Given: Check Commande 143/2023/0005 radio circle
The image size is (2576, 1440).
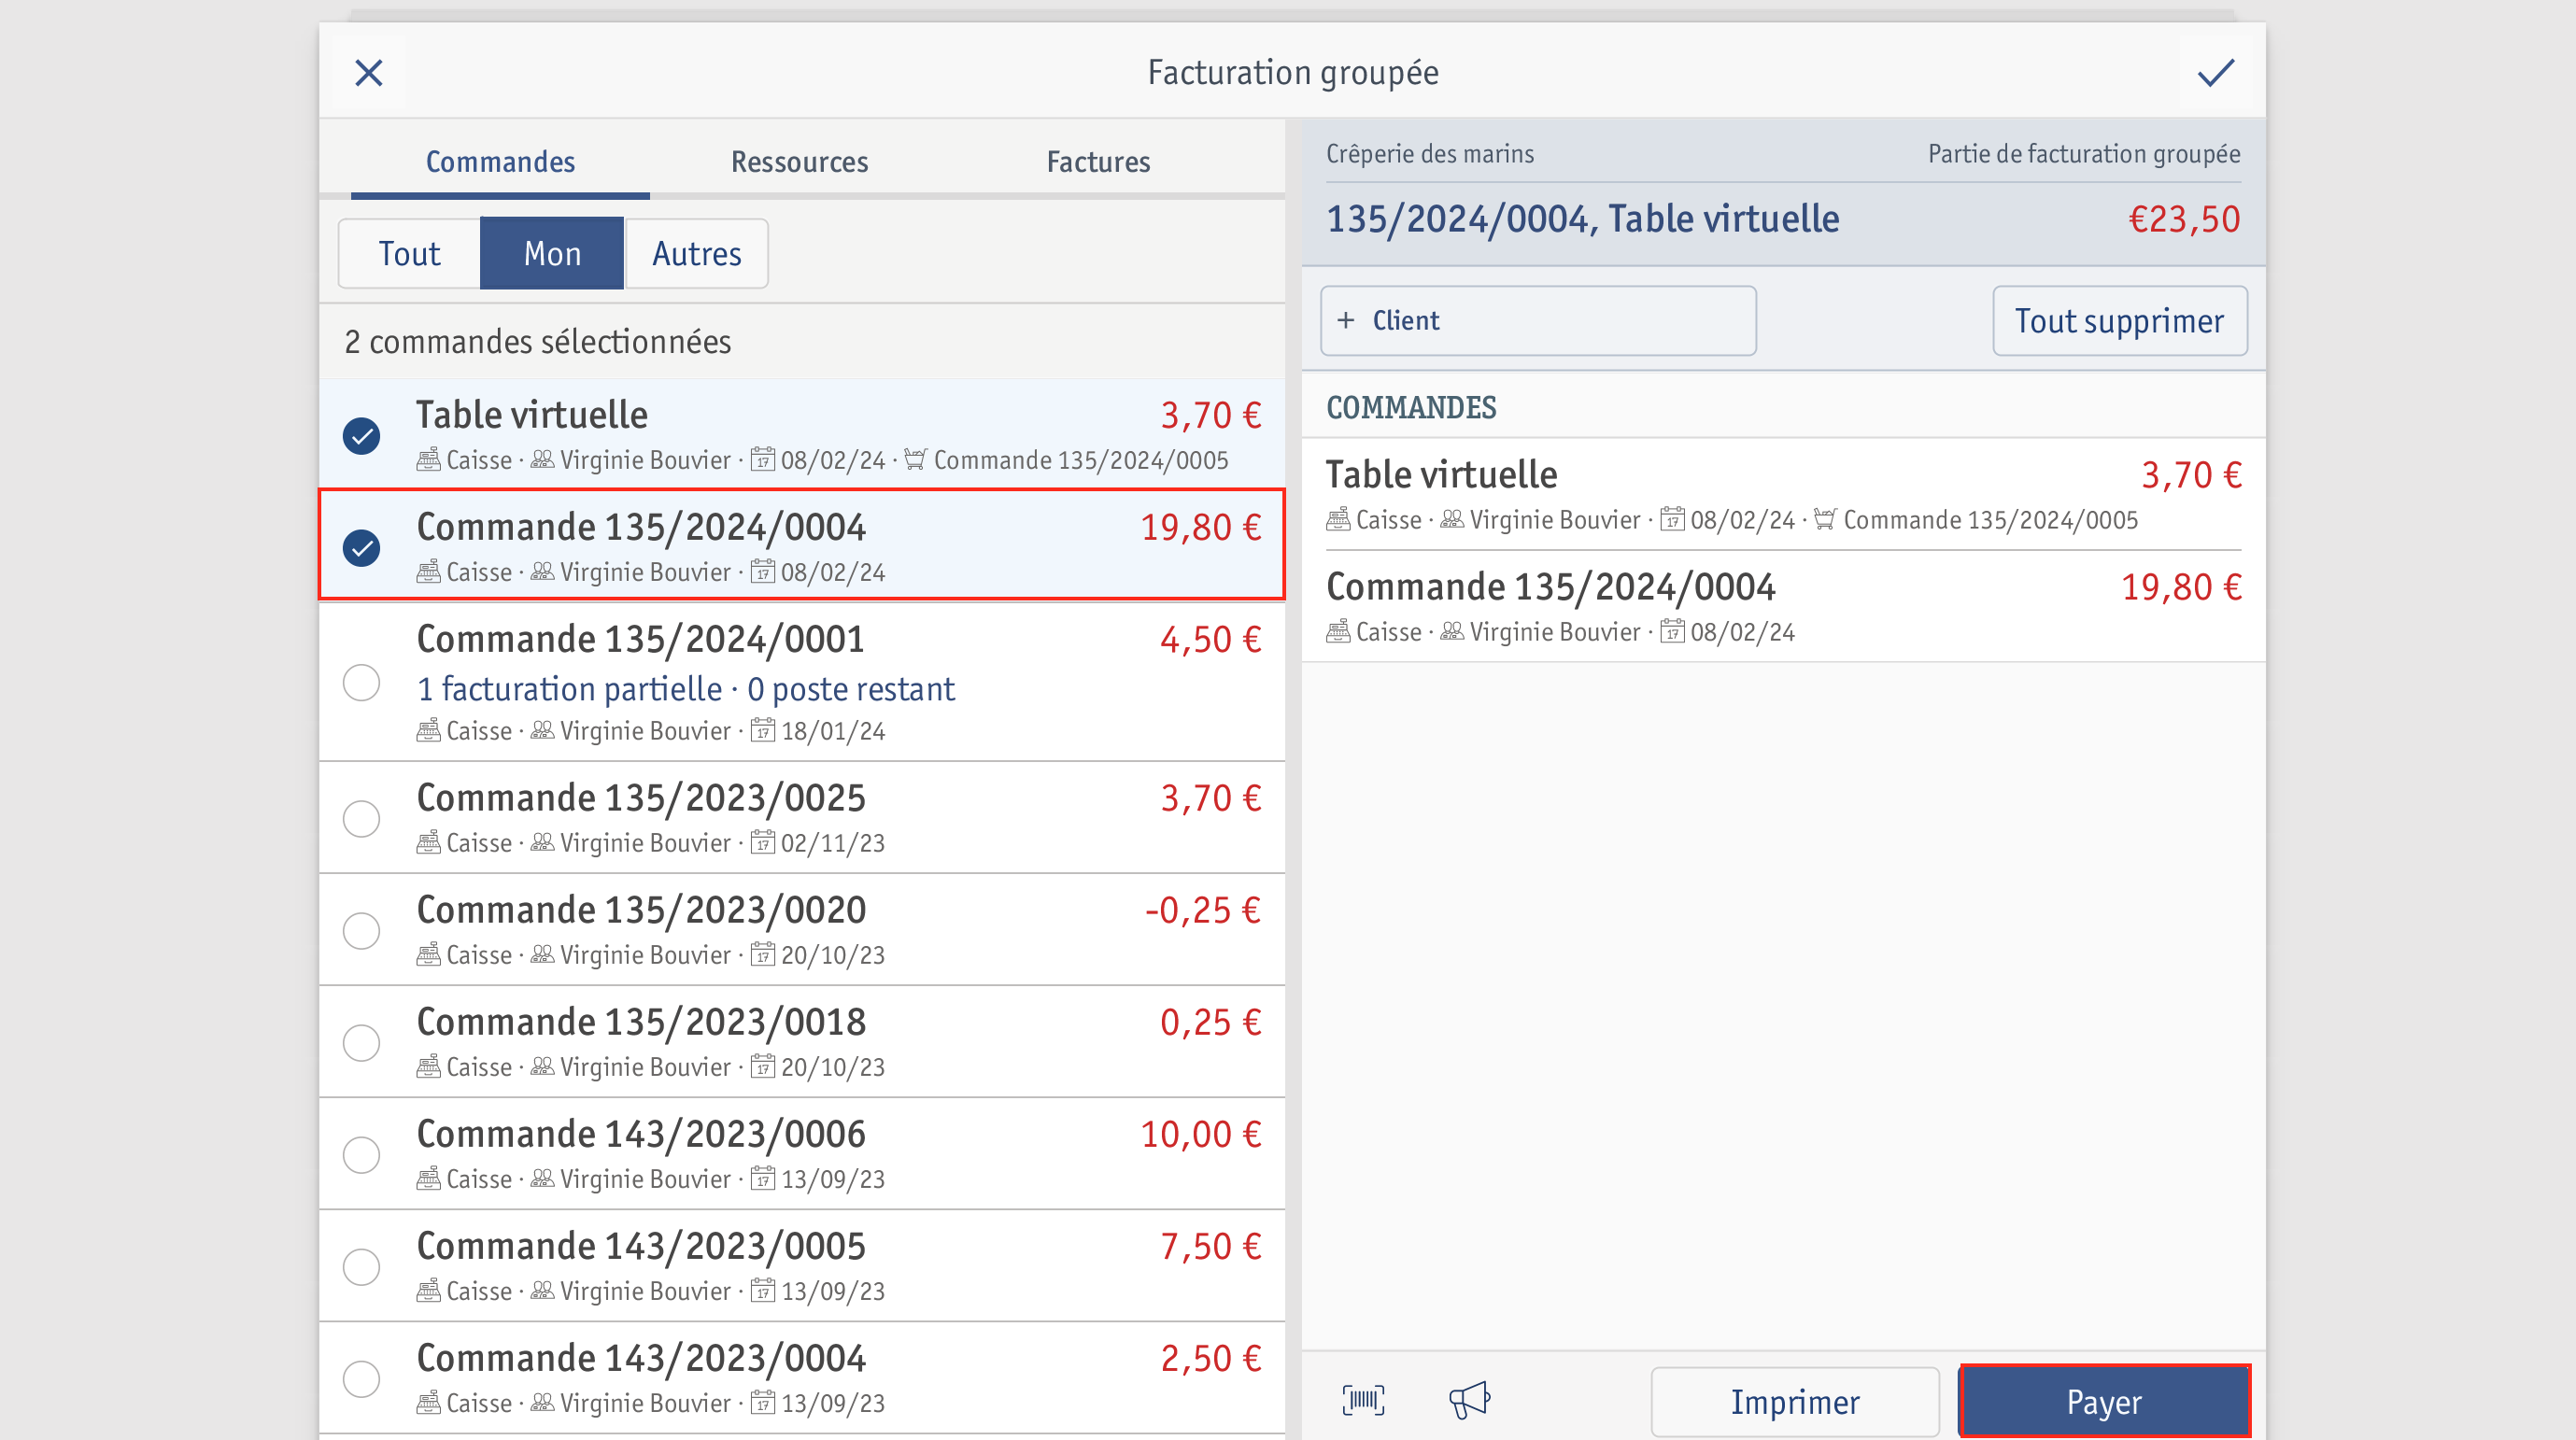Looking at the screenshot, I should pyautogui.click(x=361, y=1267).
